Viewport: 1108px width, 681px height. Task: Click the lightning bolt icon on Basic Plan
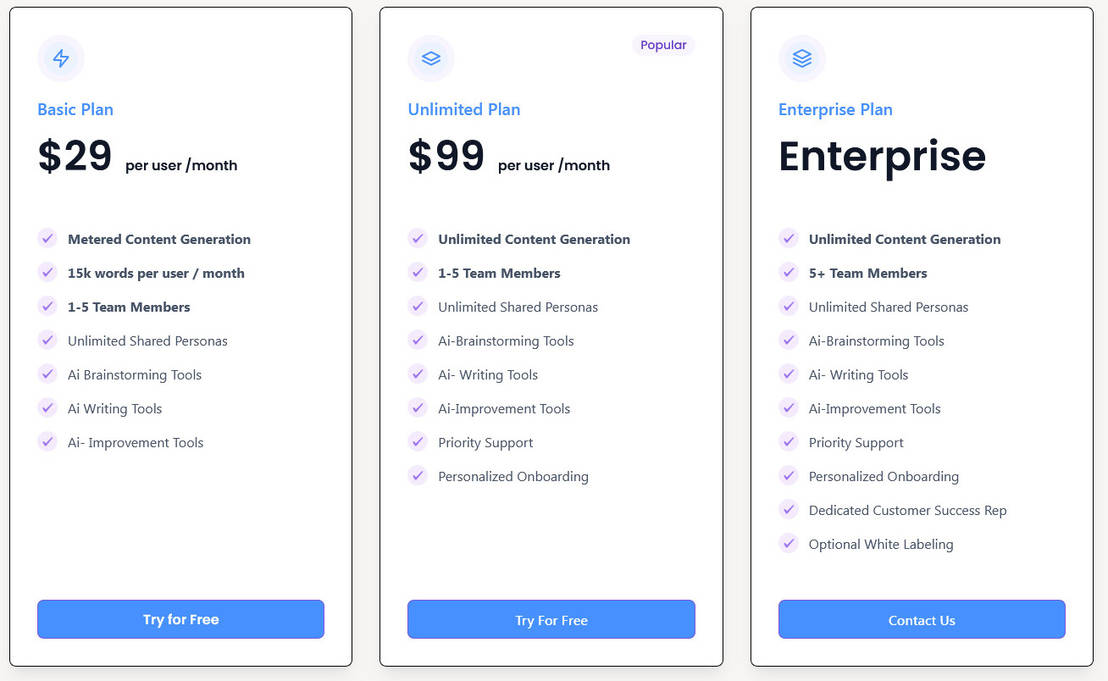coord(60,58)
